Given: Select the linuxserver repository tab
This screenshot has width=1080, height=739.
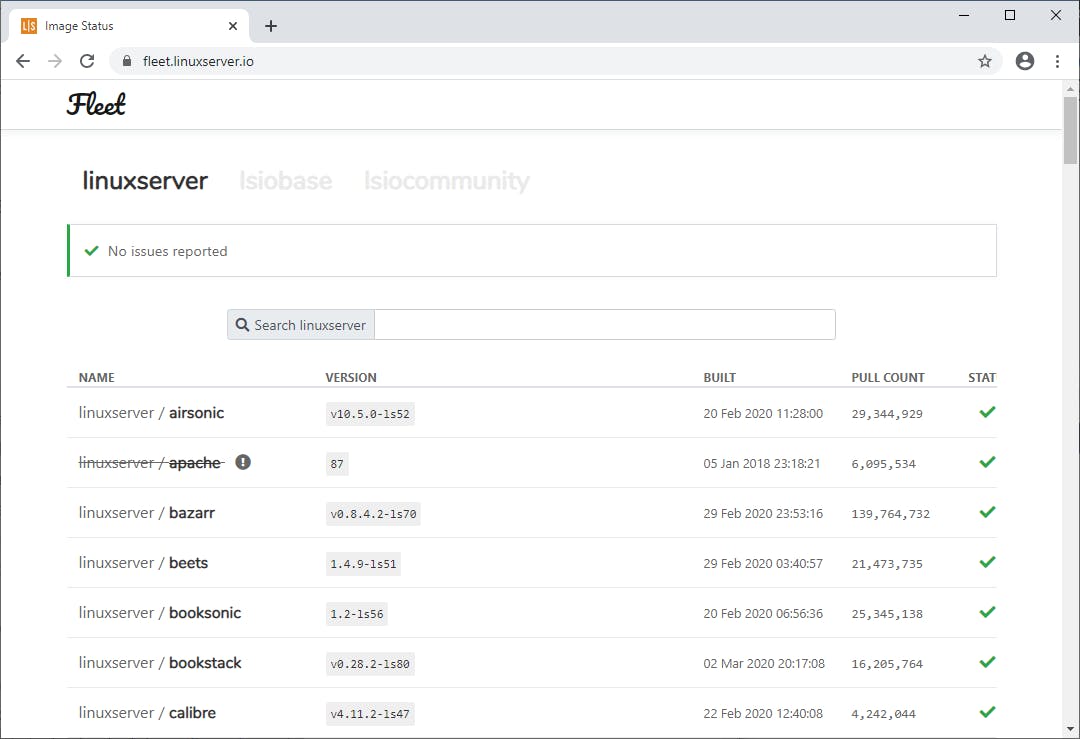Looking at the screenshot, I should point(145,180).
